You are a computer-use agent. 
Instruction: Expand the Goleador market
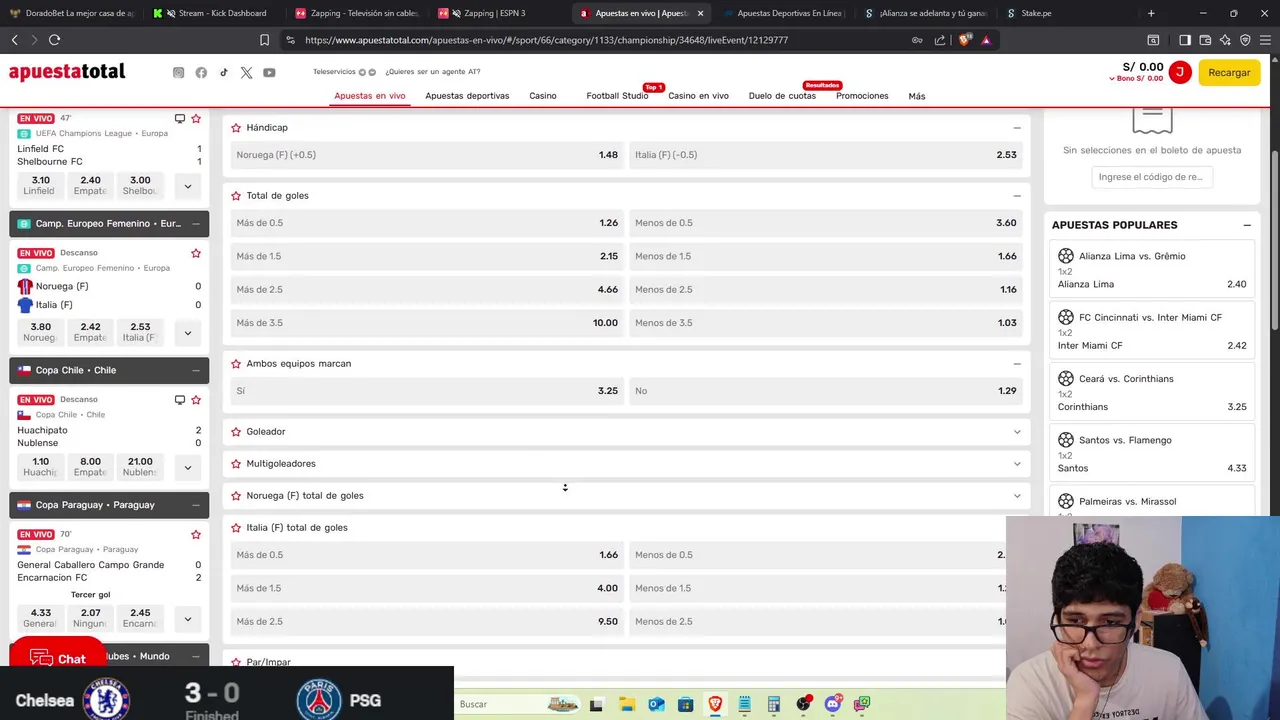pyautogui.click(x=1017, y=432)
